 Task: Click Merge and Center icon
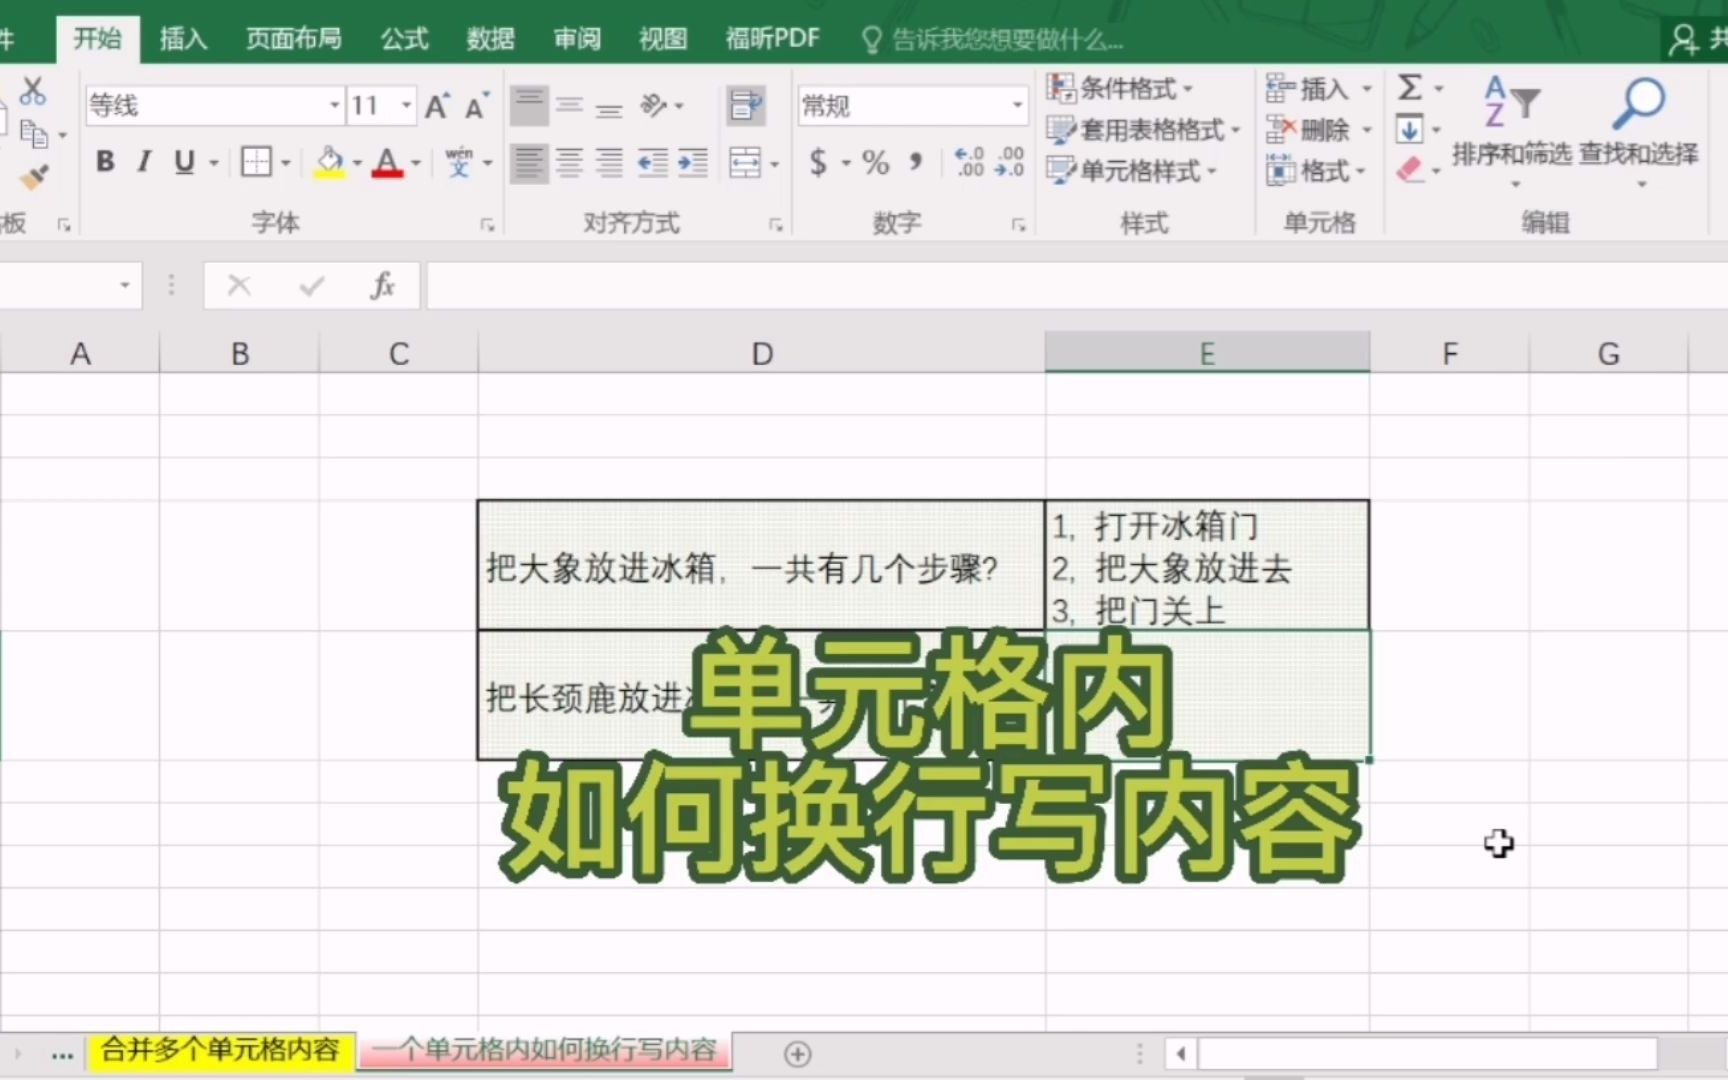(745, 162)
